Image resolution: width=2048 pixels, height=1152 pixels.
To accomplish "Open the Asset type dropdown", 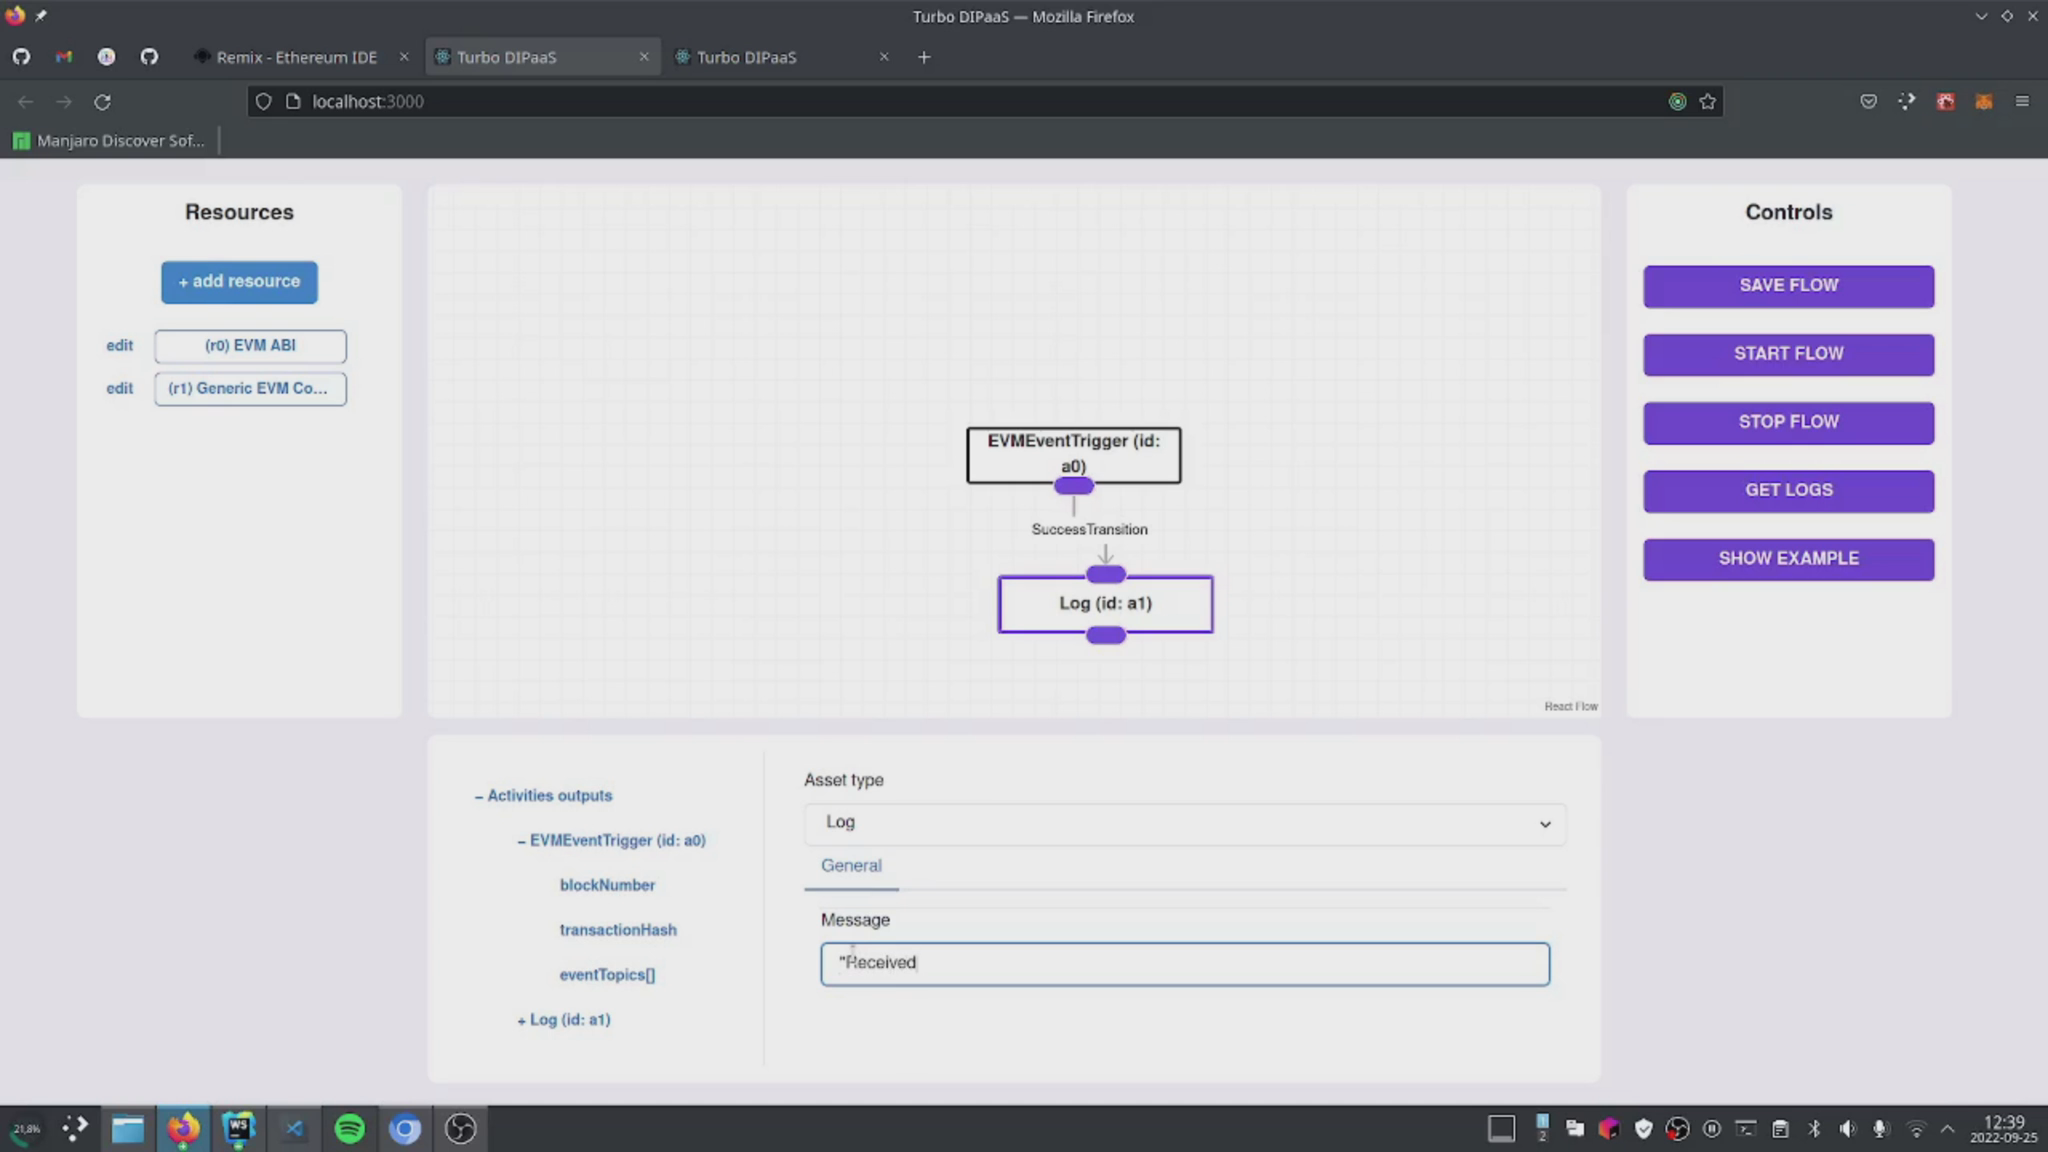I will pyautogui.click(x=1185, y=823).
